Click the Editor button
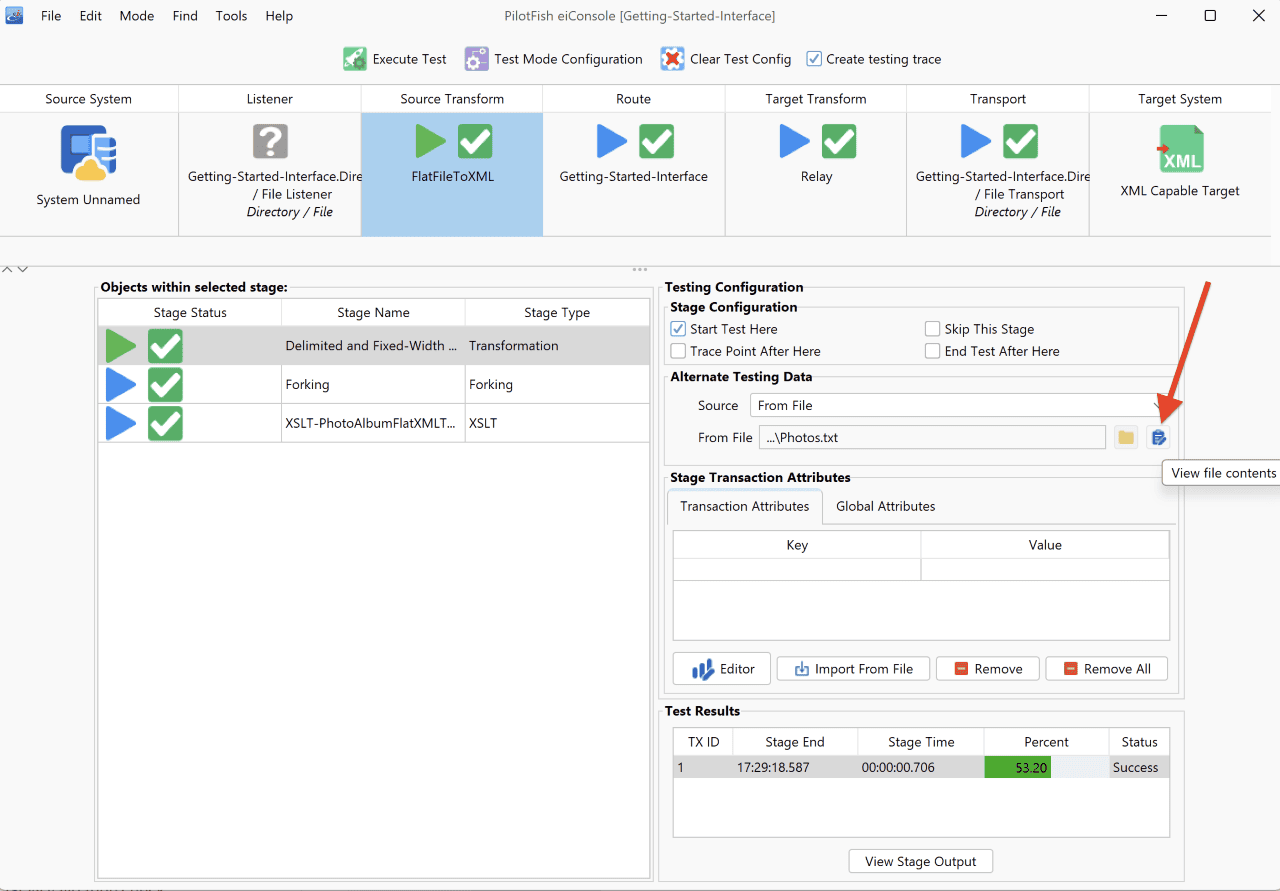The height and width of the screenshot is (891, 1280). point(722,669)
